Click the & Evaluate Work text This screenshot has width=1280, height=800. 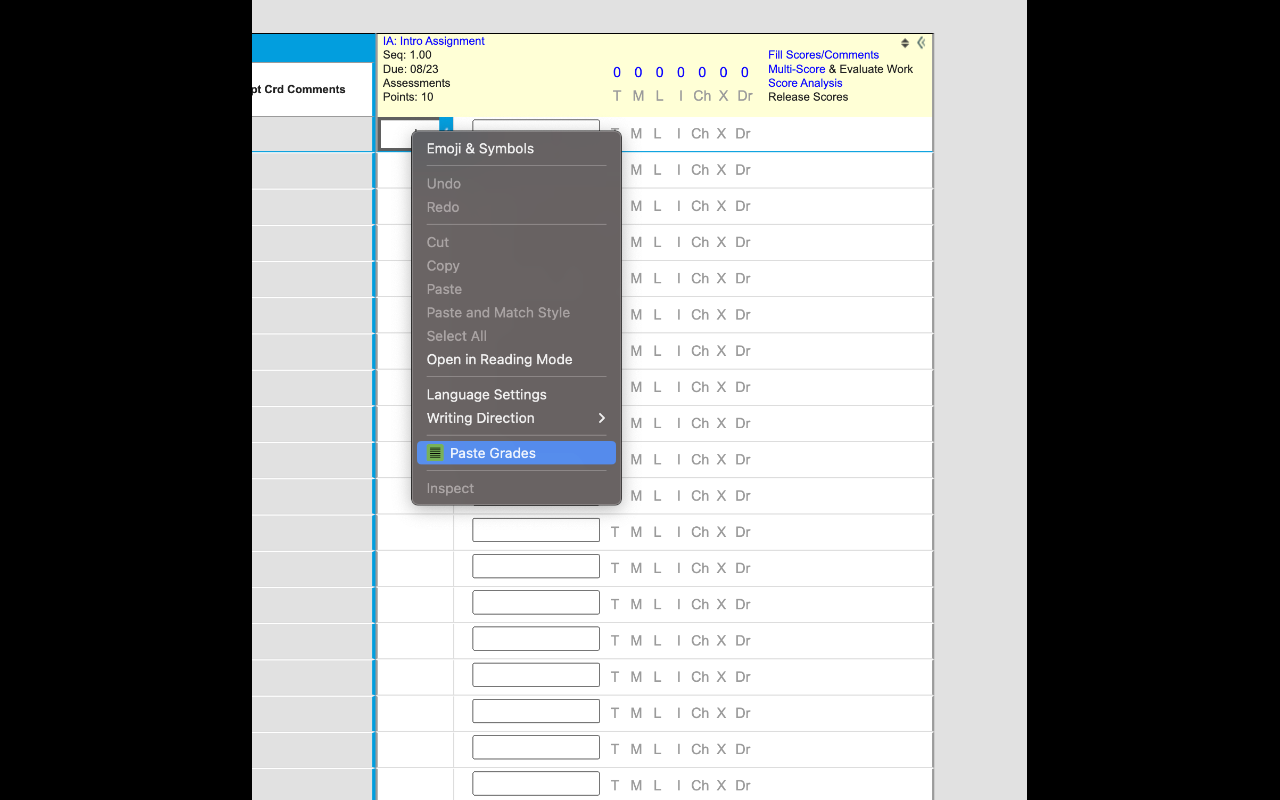click(871, 69)
